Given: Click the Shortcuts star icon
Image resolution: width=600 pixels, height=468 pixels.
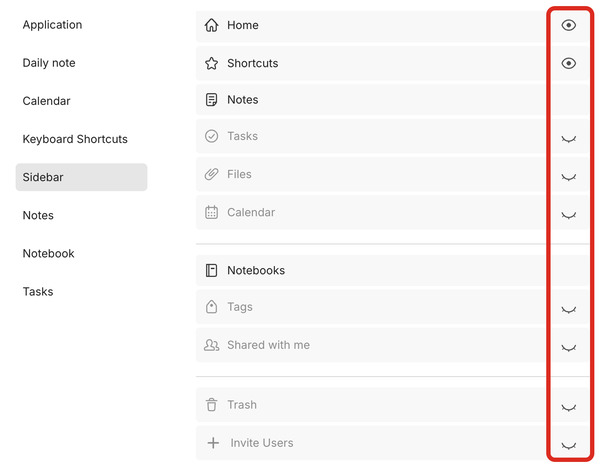Looking at the screenshot, I should [x=211, y=63].
